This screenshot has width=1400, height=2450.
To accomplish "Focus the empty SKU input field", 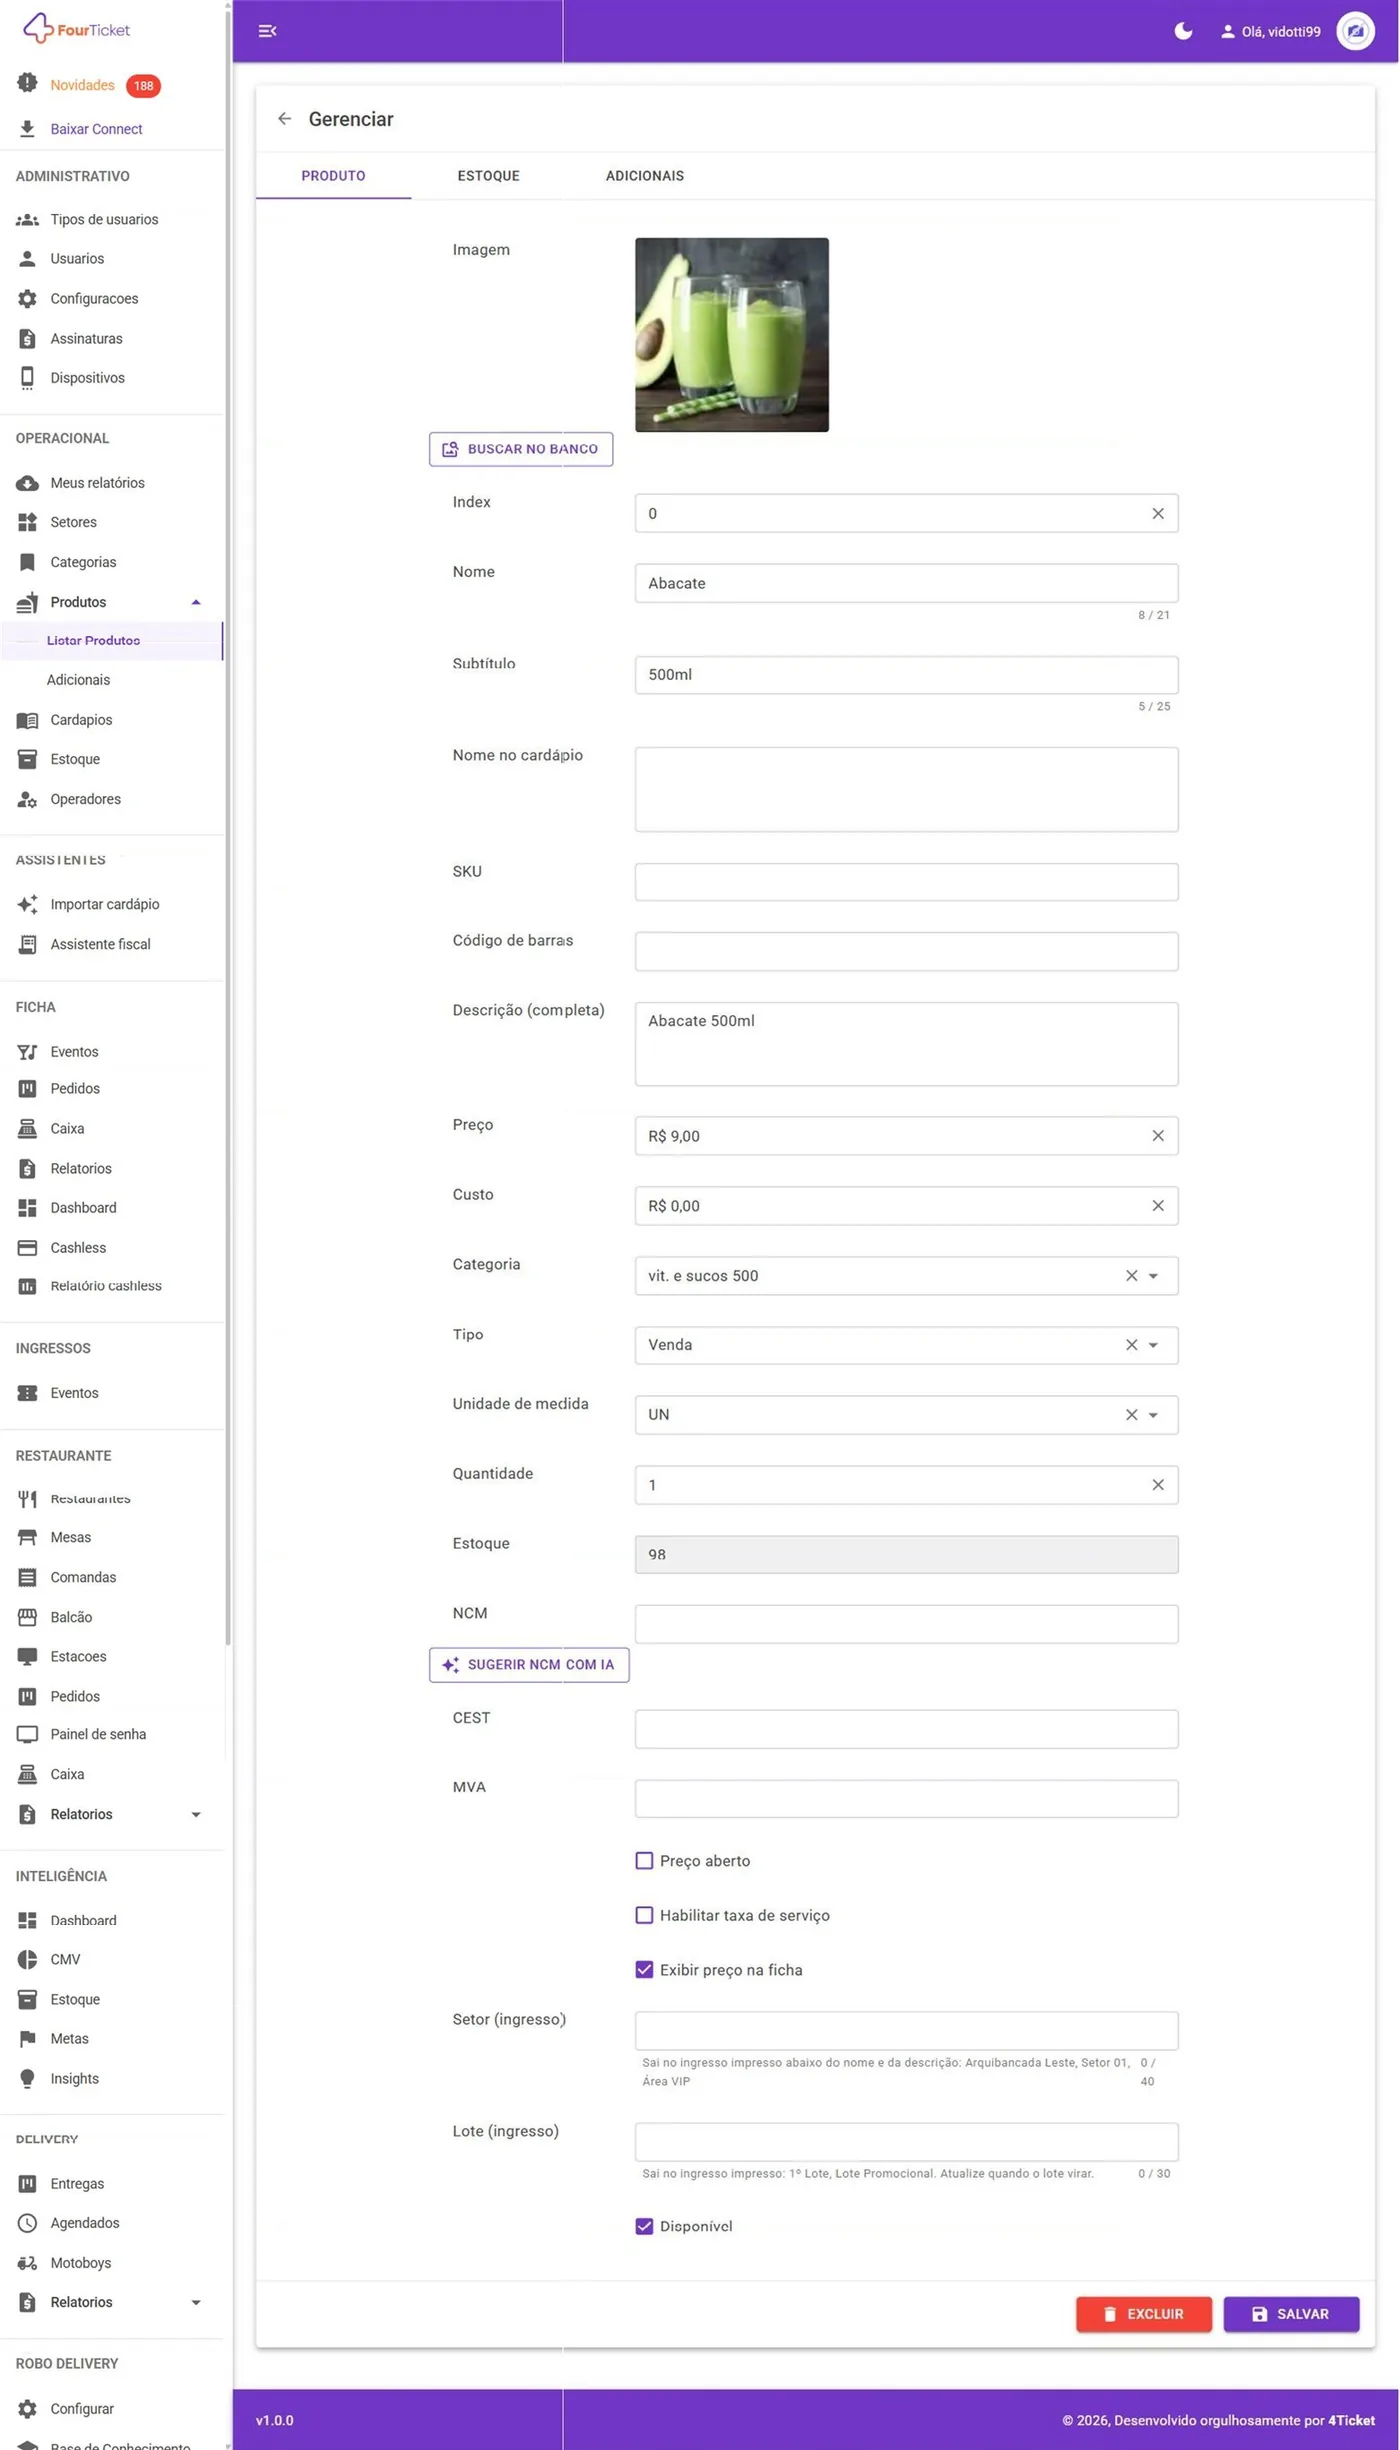I will 906,882.
